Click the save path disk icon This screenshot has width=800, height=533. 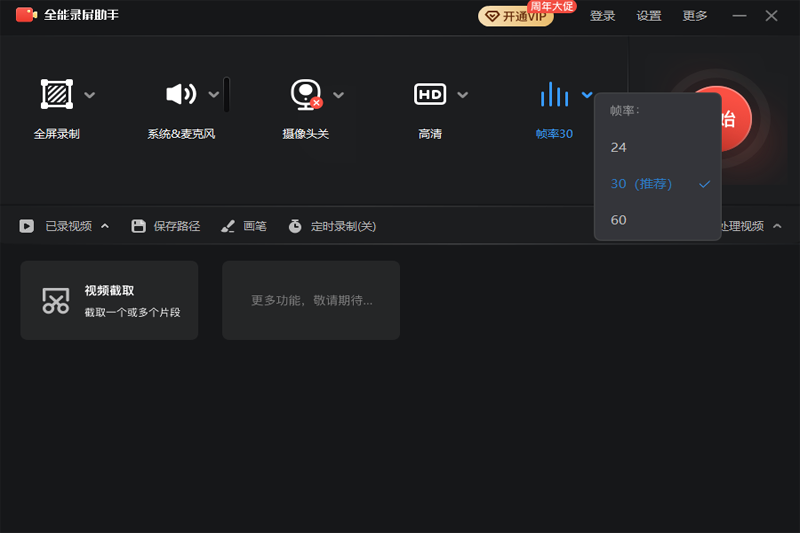click(x=139, y=226)
